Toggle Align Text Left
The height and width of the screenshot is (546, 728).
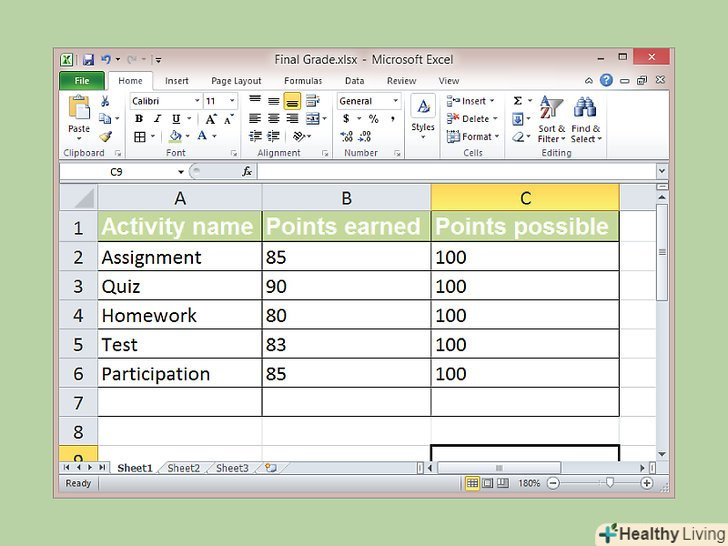tap(255, 119)
